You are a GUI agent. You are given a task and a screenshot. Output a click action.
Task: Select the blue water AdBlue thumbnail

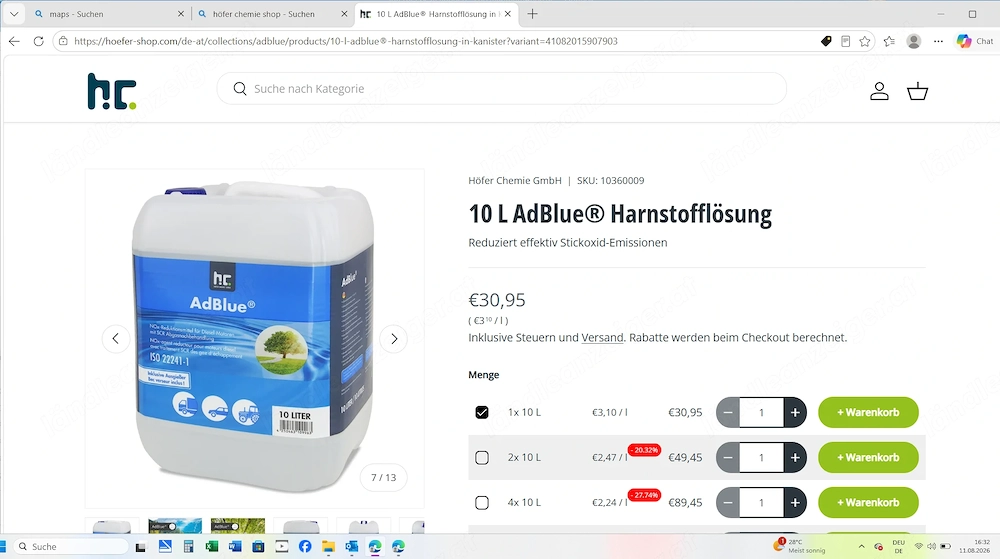pyautogui.click(x=175, y=526)
